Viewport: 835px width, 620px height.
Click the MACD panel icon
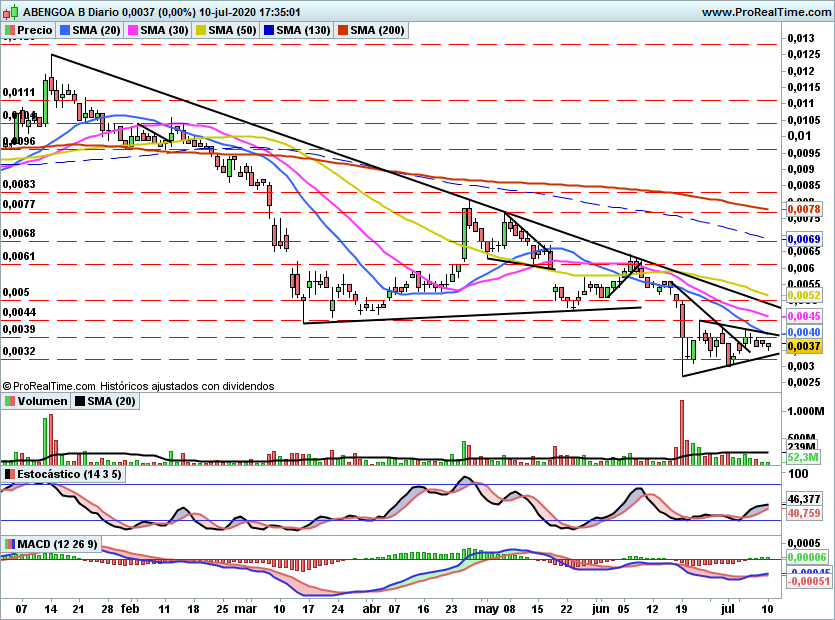(10, 544)
